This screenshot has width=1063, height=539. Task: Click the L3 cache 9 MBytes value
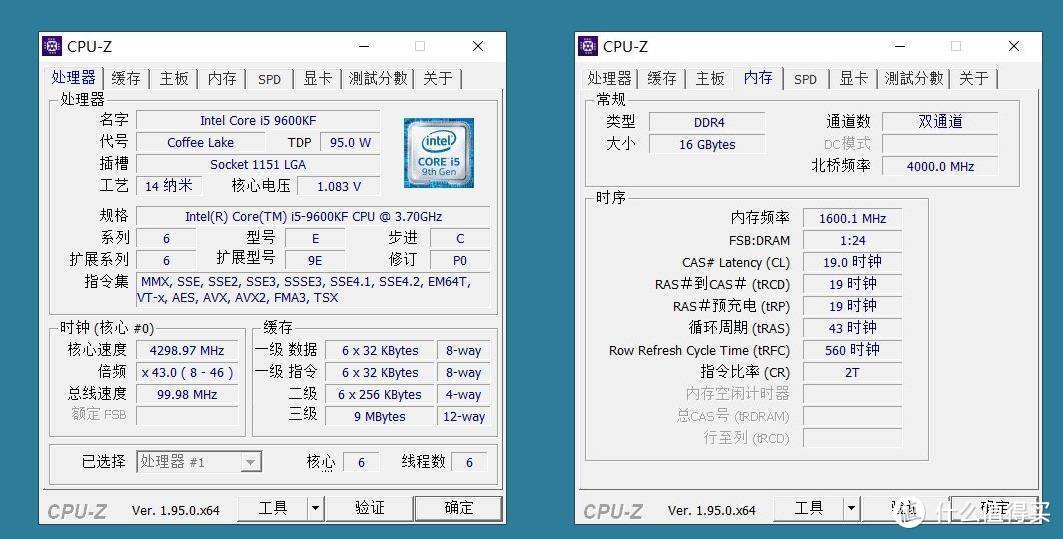point(380,416)
